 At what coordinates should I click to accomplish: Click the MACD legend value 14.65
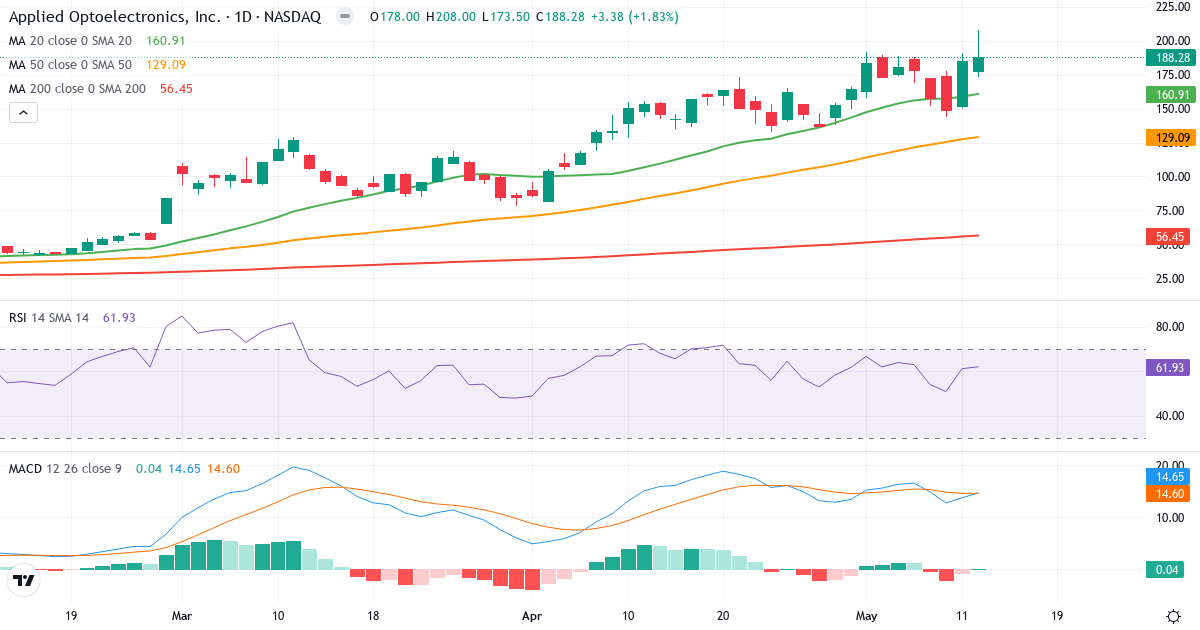[x=184, y=469]
